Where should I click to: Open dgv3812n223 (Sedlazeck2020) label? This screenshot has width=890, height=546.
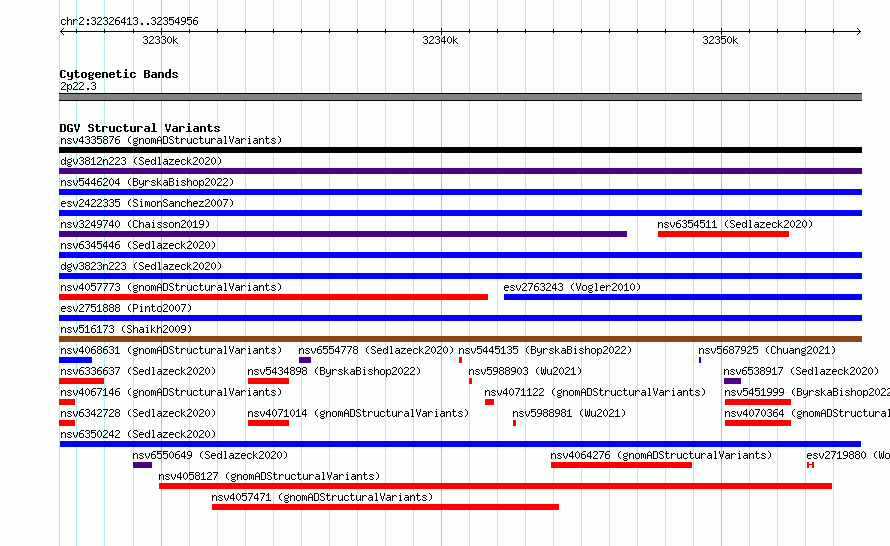(x=141, y=161)
